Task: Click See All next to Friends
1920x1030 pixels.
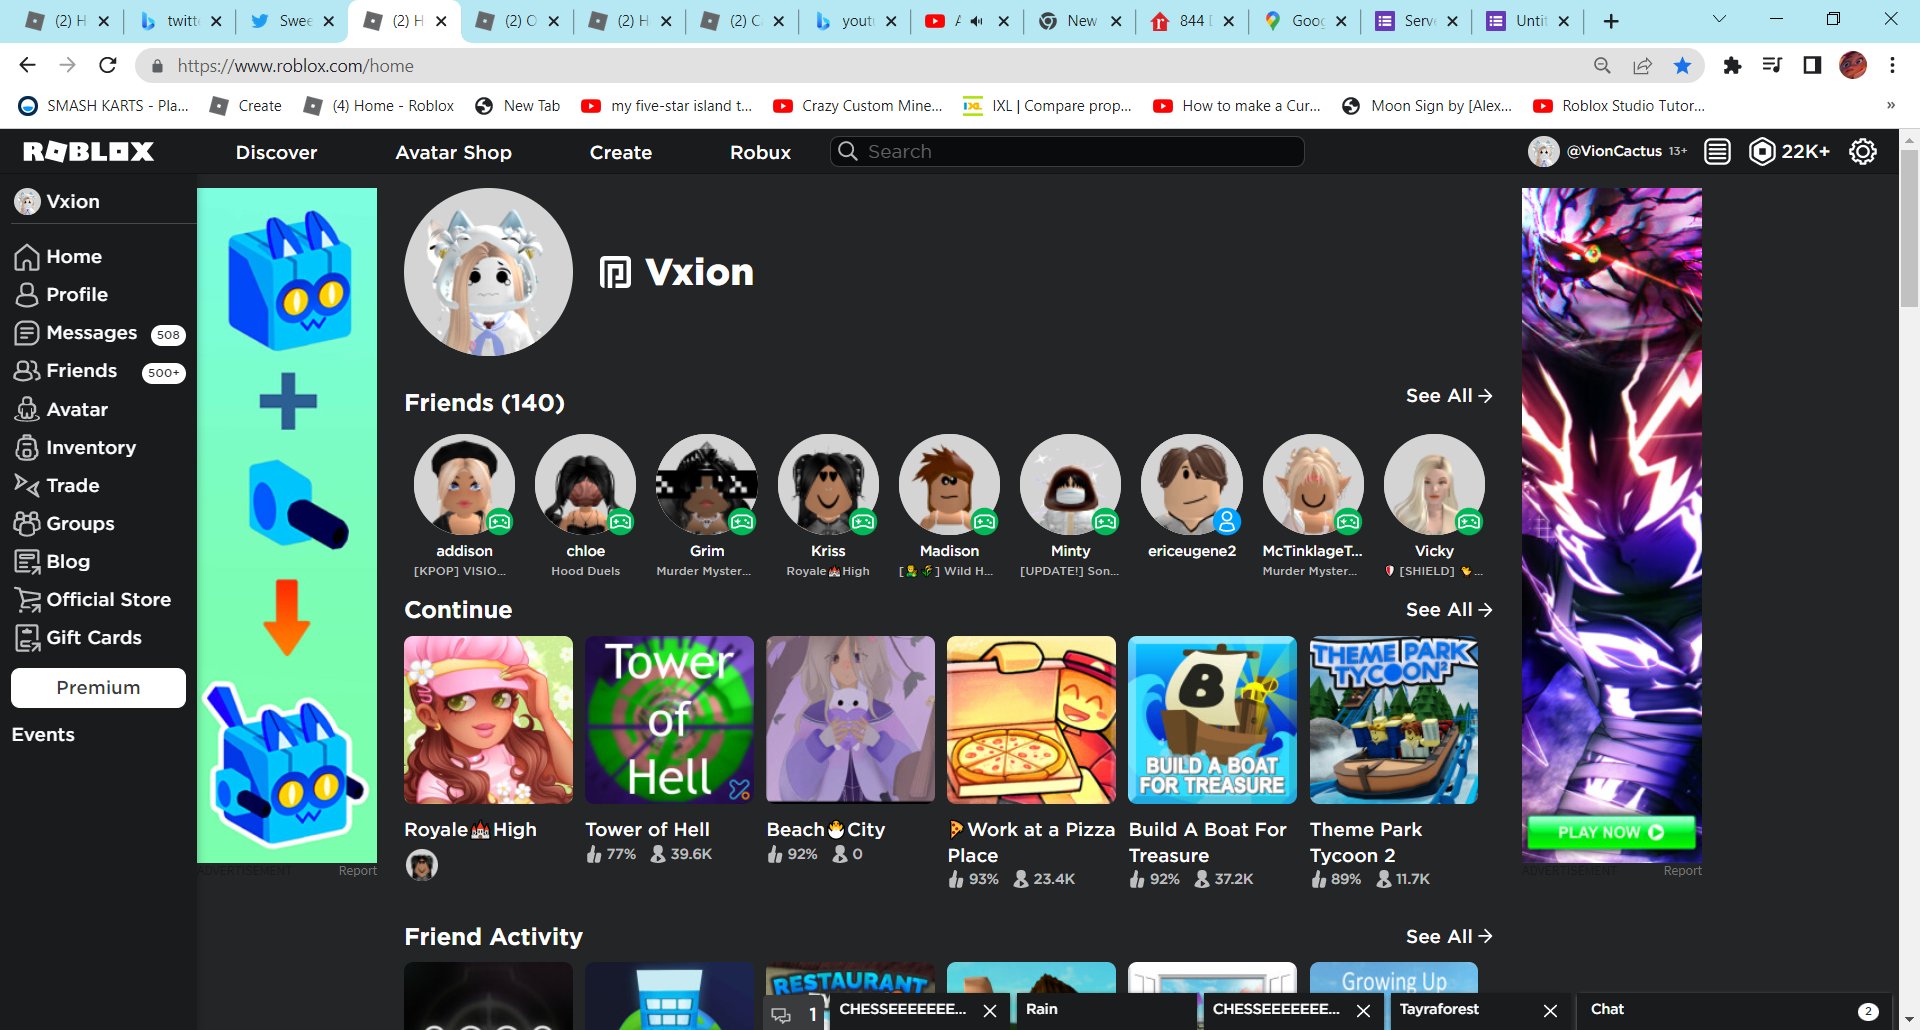Action: 1449,396
